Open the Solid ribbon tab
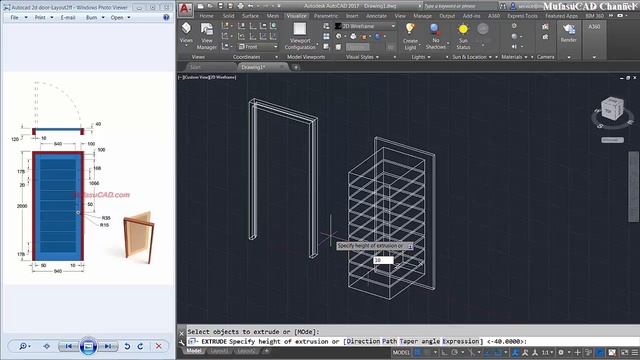The image size is (640, 360). click(228, 16)
